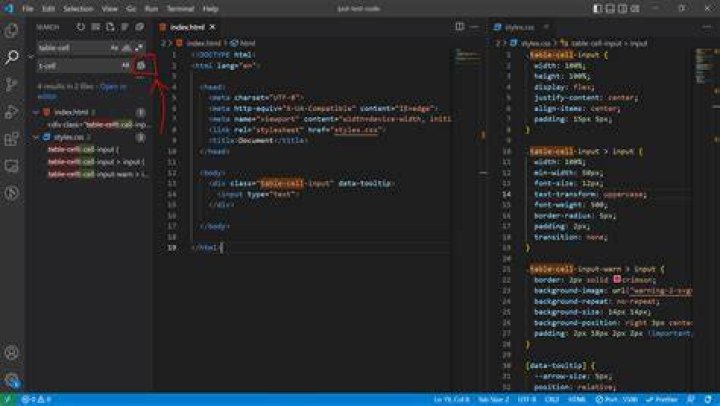
Task: Open More Actions for styles.css editor group
Action: pyautogui.click(x=707, y=27)
